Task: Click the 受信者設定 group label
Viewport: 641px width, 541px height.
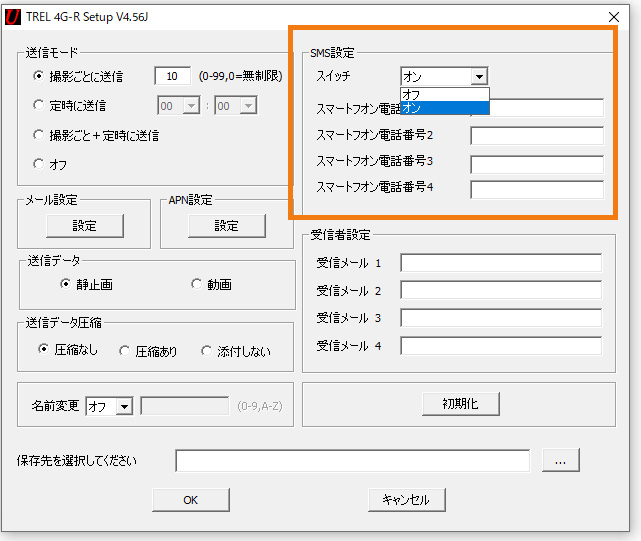Action: (x=340, y=235)
